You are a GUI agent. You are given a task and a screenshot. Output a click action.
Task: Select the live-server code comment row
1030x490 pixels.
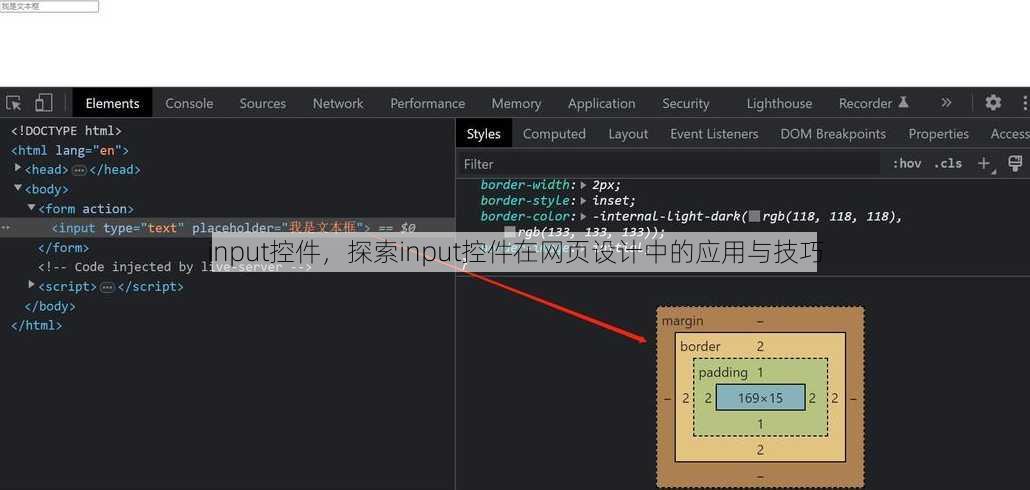(174, 267)
